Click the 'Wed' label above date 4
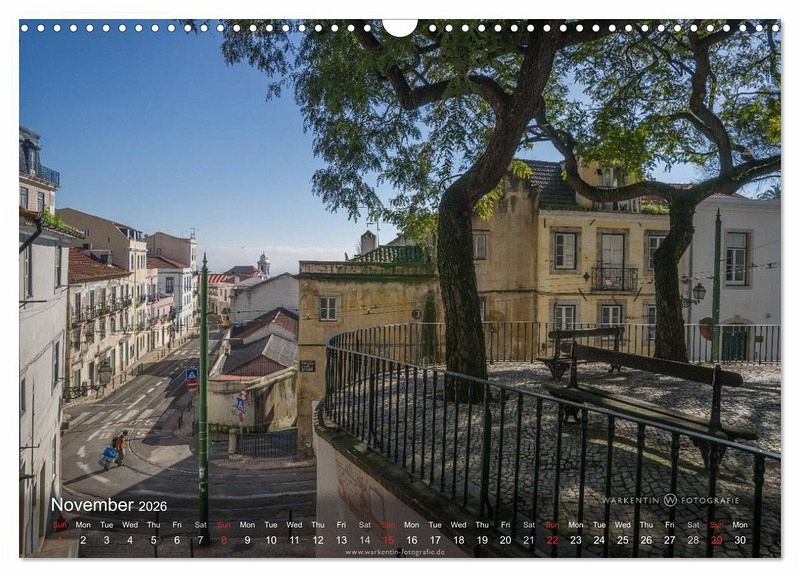 click(x=130, y=524)
